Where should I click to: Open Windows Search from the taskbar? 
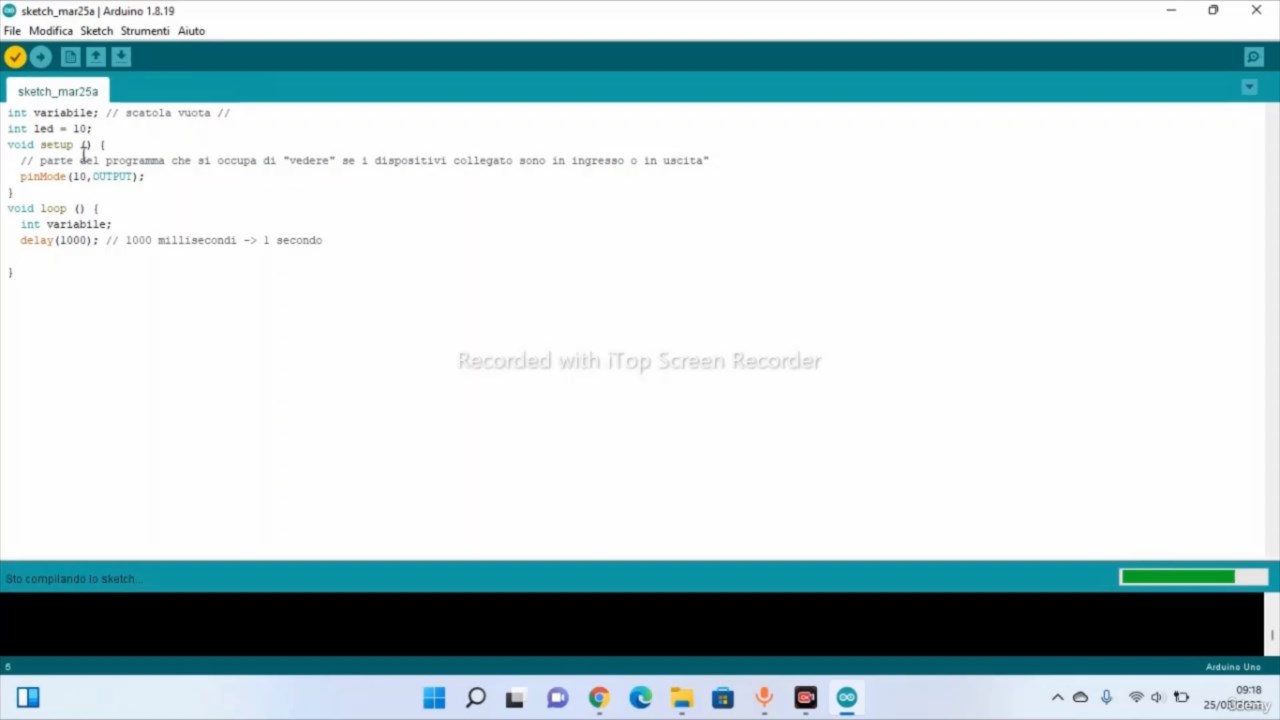(476, 698)
